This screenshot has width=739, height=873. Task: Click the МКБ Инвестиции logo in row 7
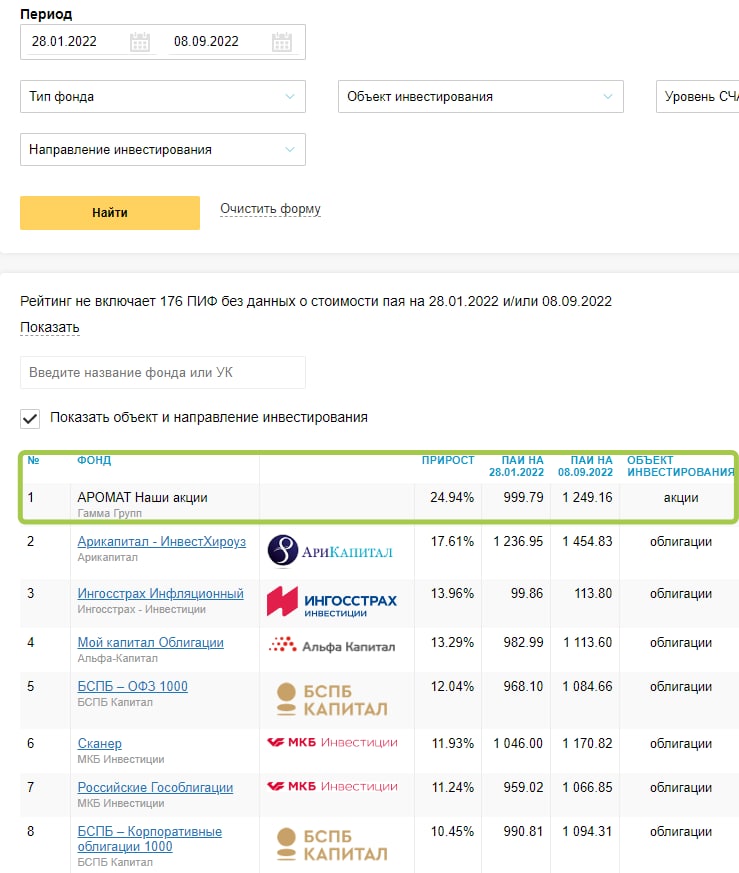(331, 787)
